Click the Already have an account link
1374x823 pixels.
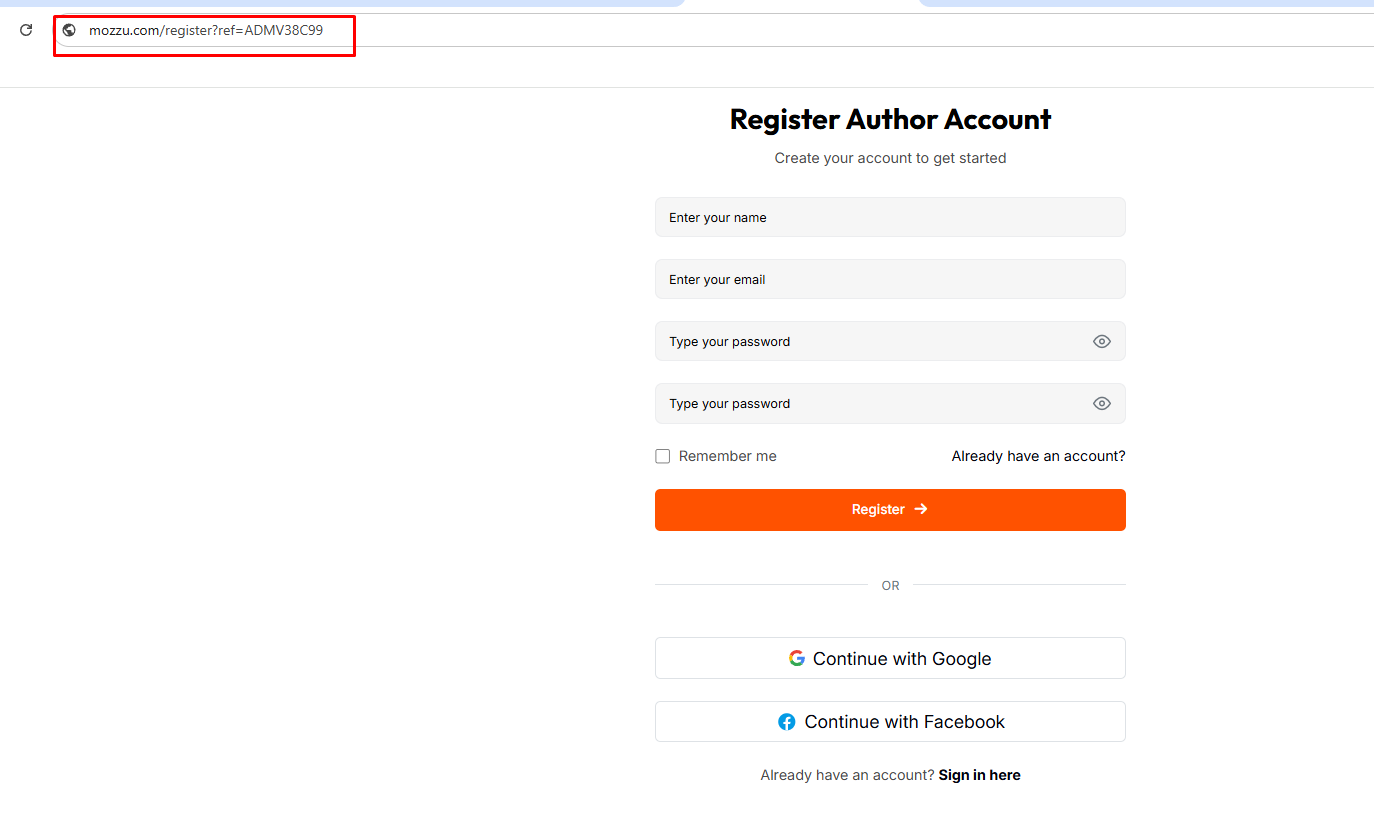[1038, 455]
